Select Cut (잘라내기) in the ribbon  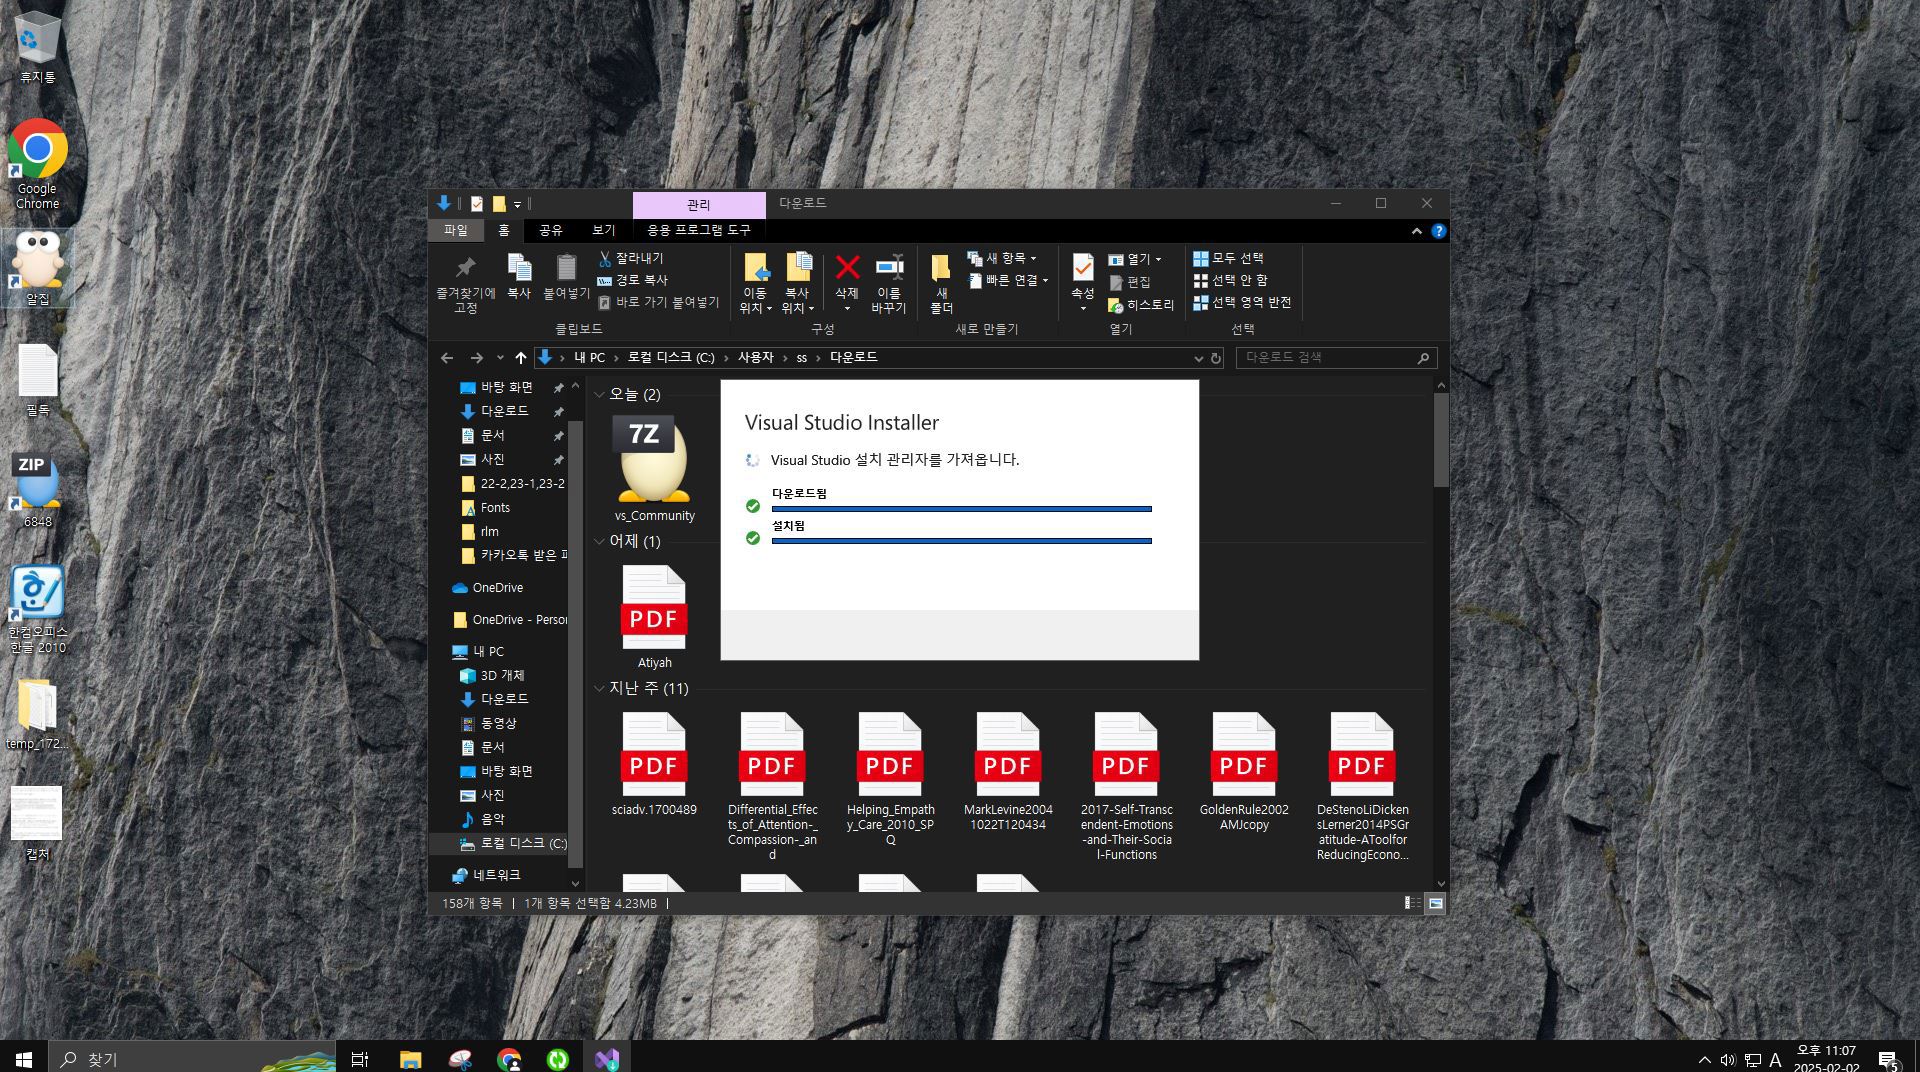(x=631, y=258)
